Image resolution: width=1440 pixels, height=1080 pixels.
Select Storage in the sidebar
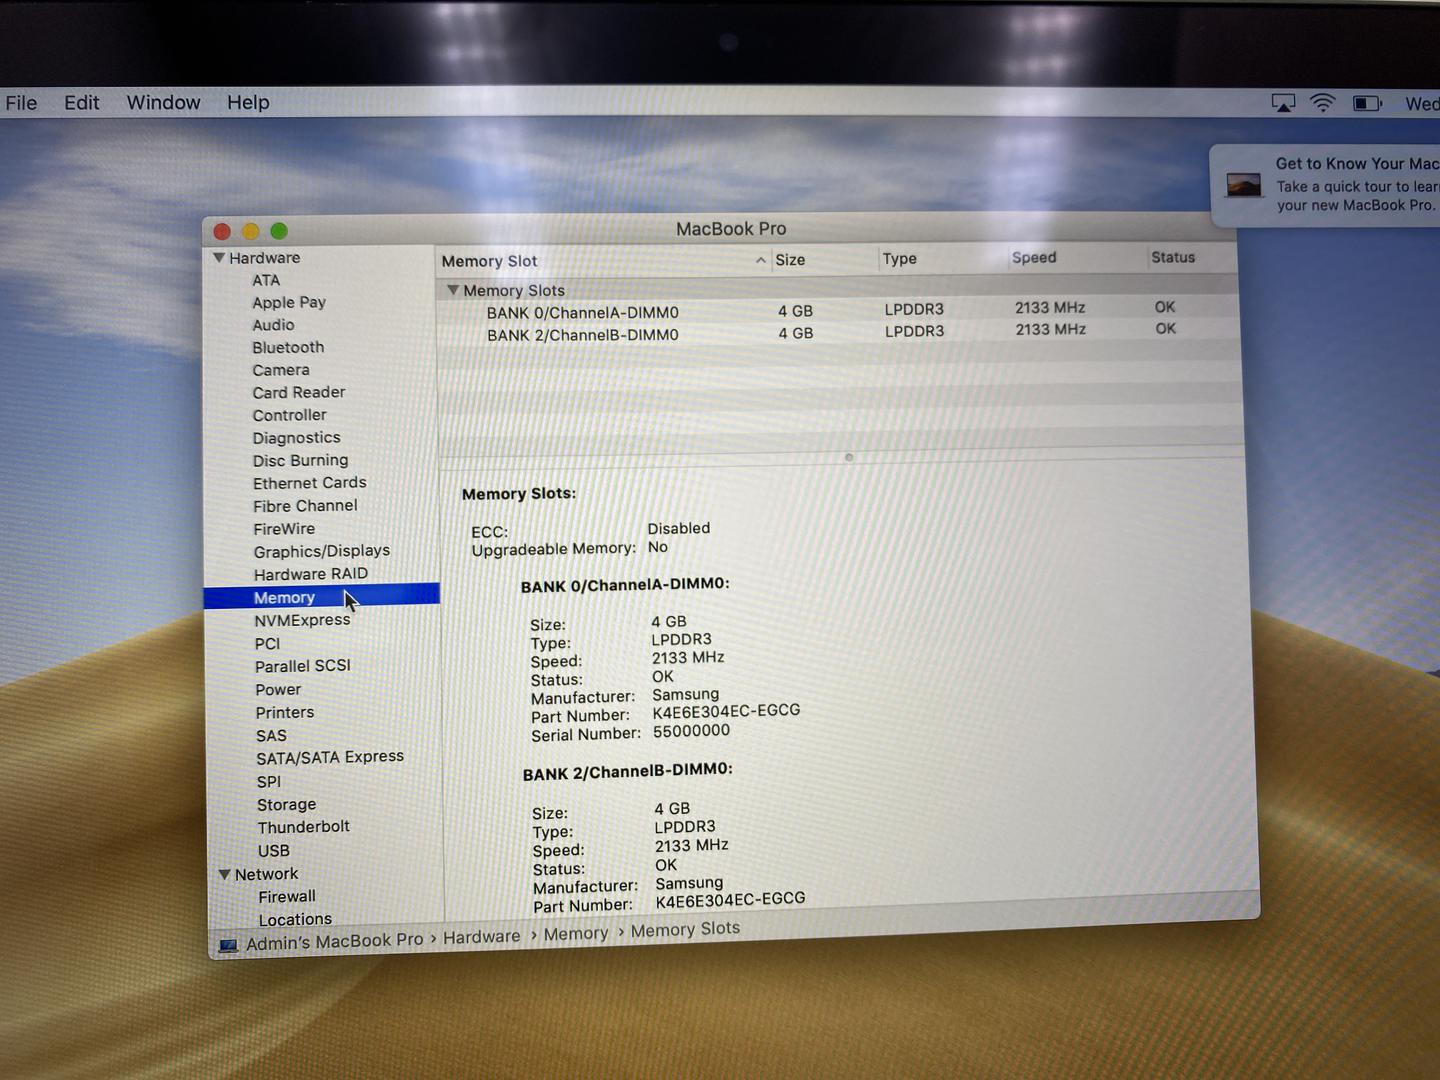coord(286,805)
